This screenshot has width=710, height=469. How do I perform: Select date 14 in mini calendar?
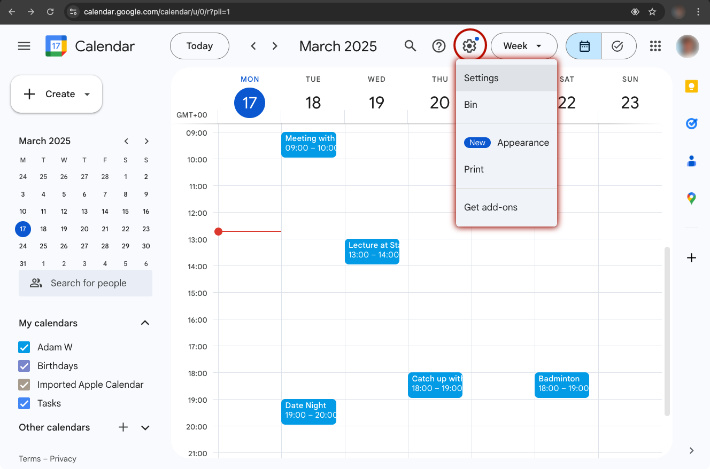105,211
